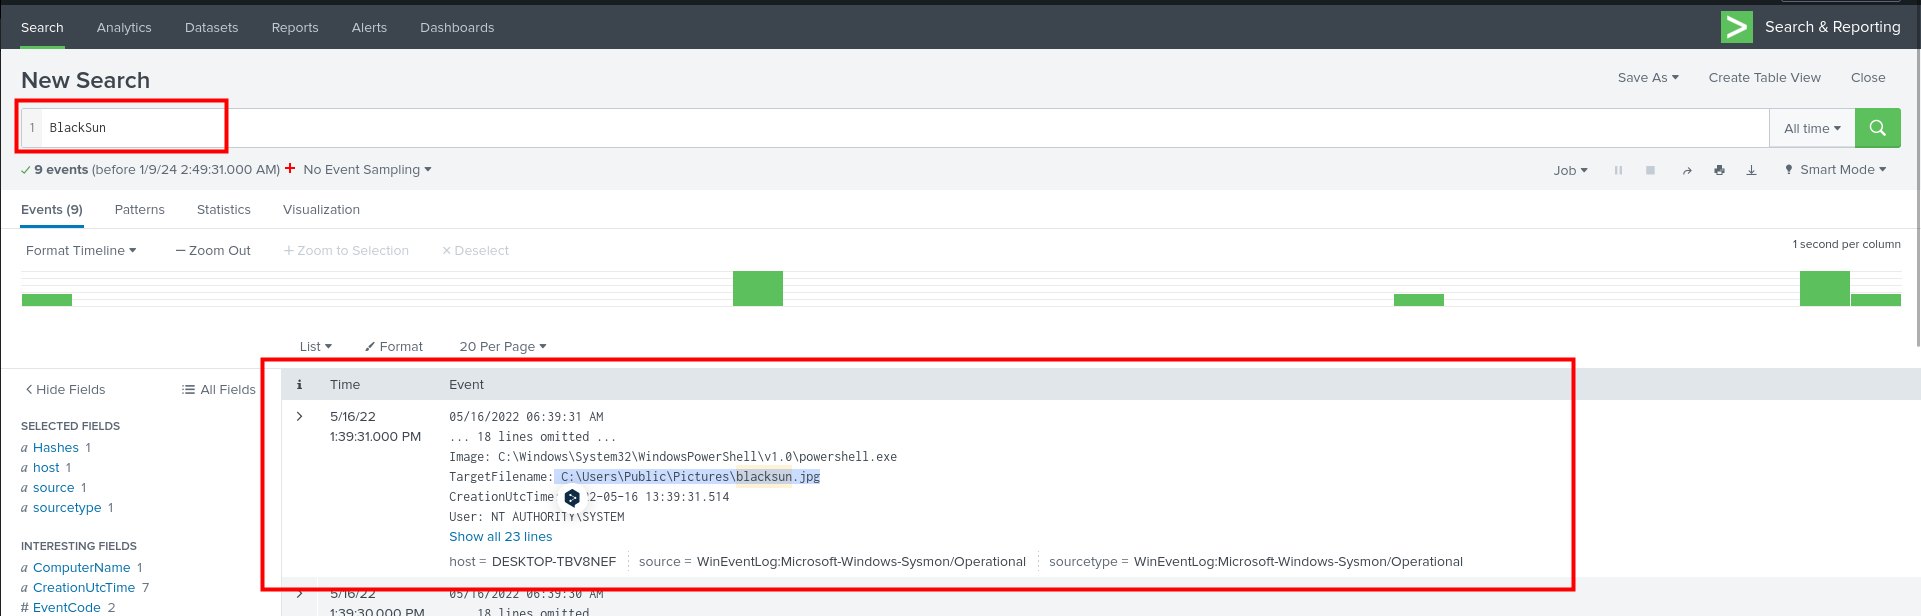Click the tallest green timeline bar
Image resolution: width=1921 pixels, height=616 pixels.
coord(757,289)
